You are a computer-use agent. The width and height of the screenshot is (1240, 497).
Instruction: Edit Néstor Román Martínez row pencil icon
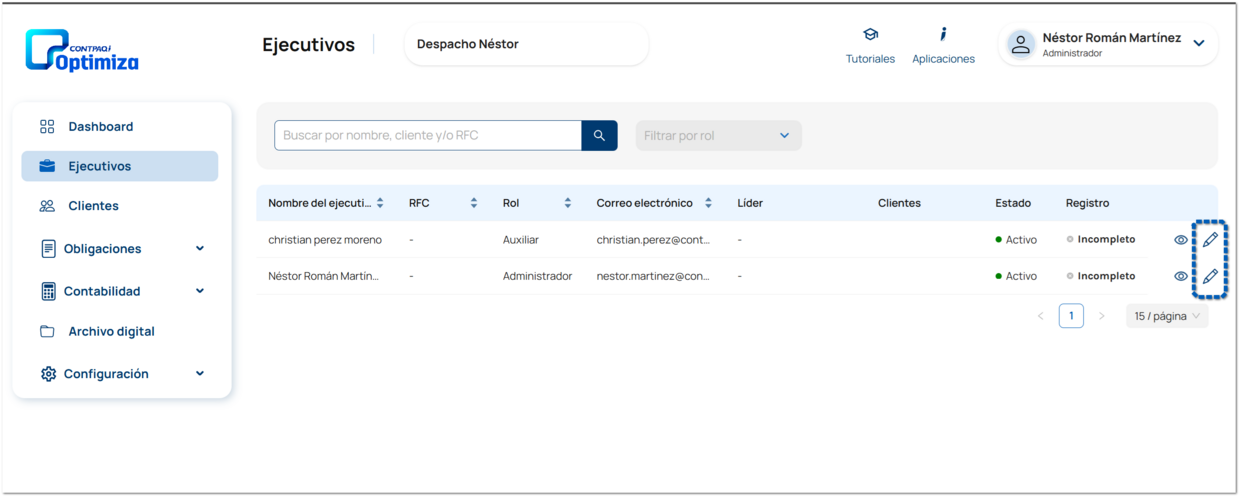1210,277
